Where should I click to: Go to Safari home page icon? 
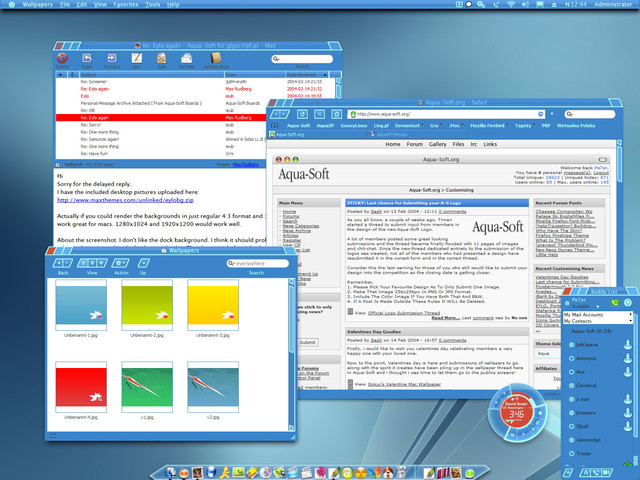click(336, 115)
